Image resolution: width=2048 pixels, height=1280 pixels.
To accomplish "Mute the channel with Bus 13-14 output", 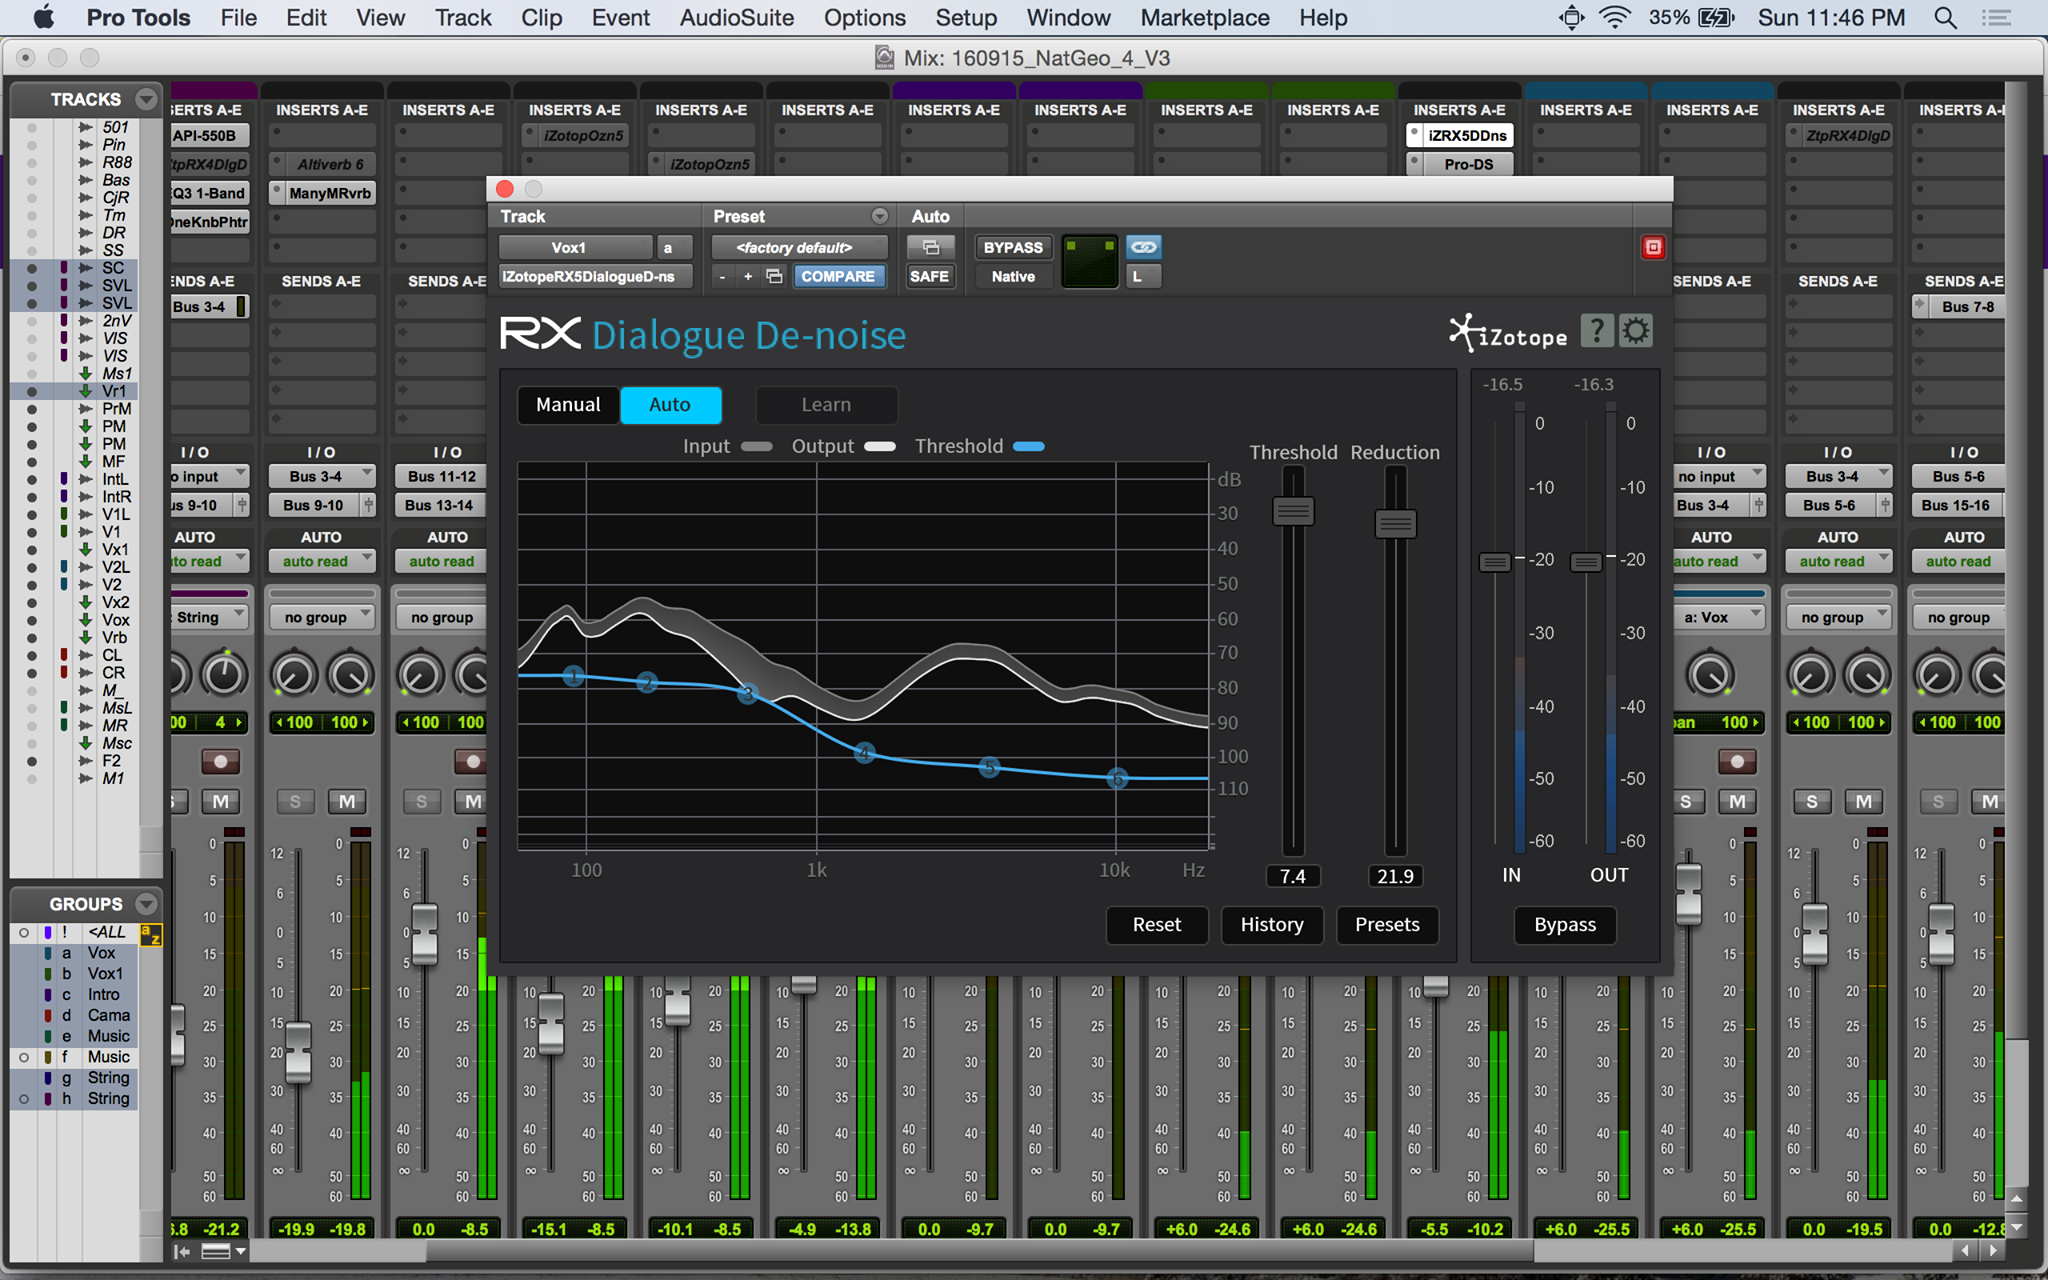I will tap(472, 802).
